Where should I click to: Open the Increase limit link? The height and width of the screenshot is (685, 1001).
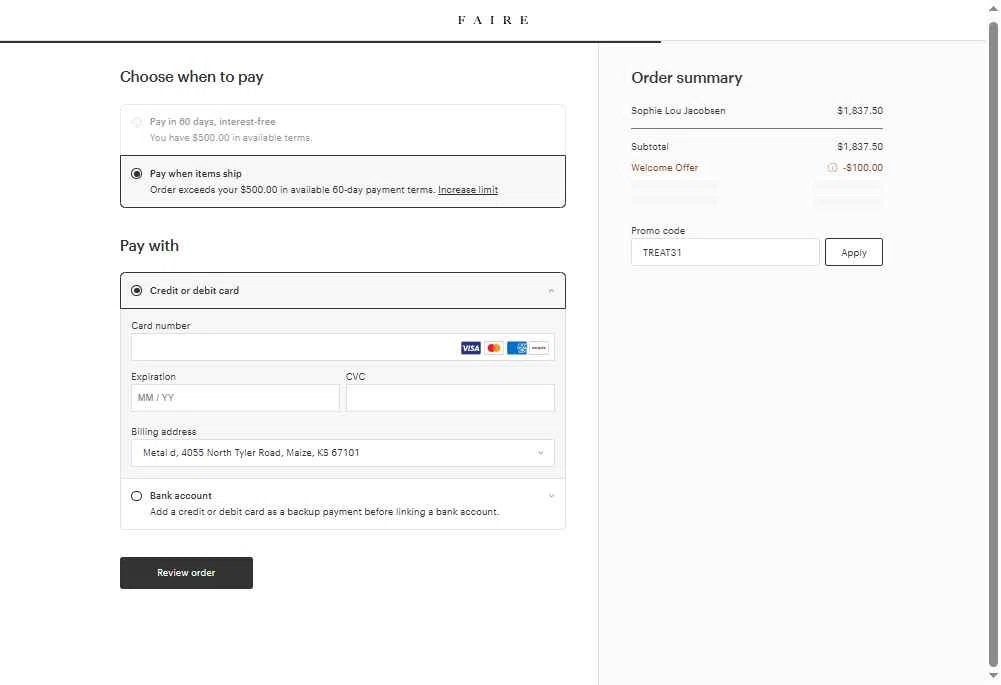tap(468, 190)
